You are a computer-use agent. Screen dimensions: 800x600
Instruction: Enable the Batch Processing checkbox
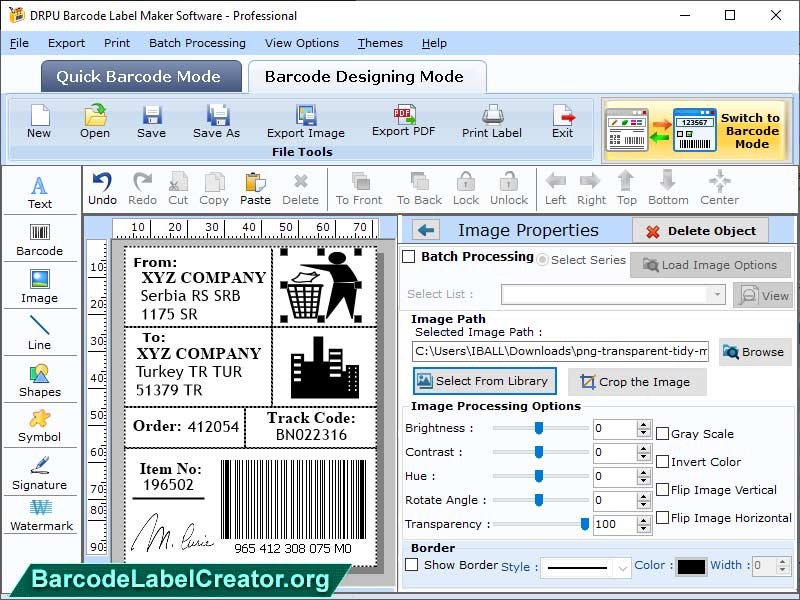click(x=409, y=257)
